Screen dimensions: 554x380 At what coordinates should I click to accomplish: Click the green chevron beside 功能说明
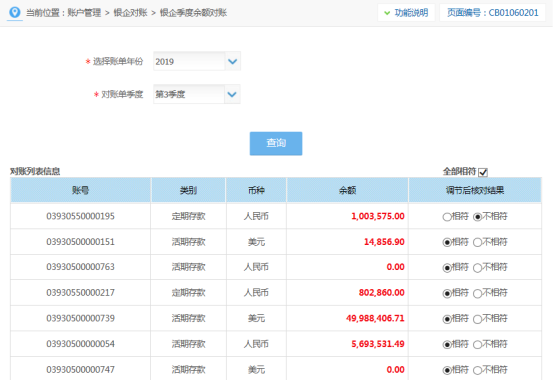387,13
